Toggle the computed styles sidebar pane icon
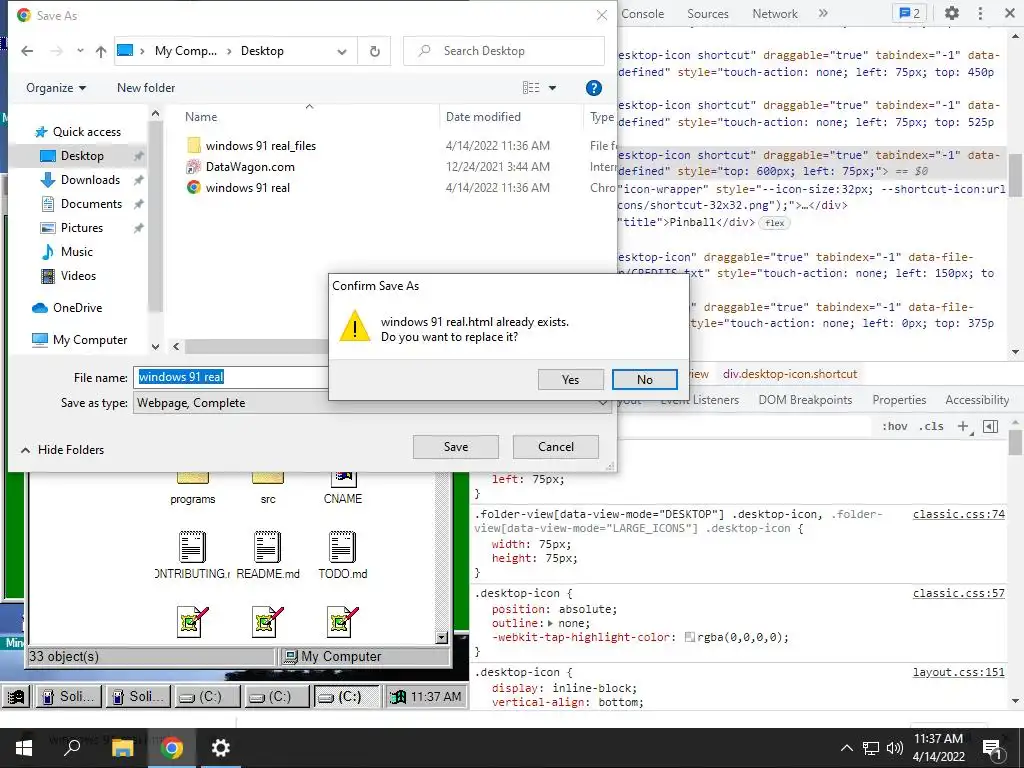 point(991,426)
